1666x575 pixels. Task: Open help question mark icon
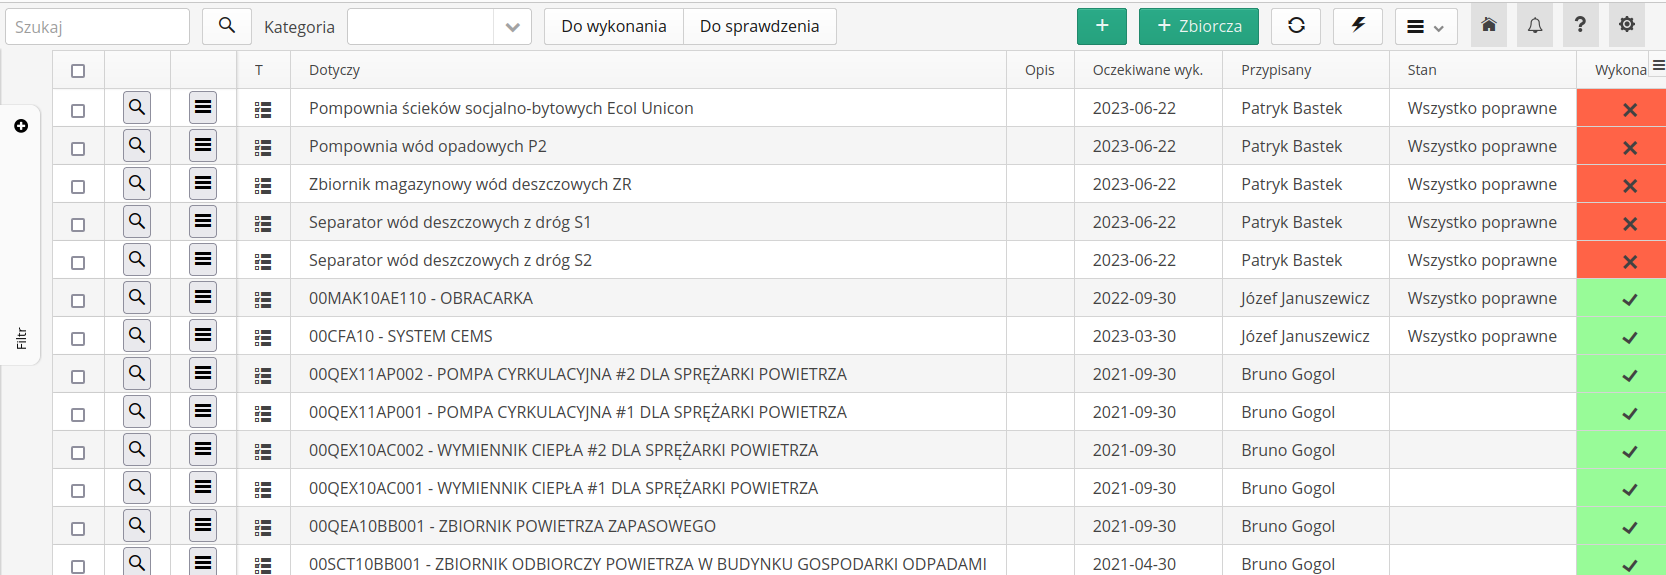(1580, 26)
